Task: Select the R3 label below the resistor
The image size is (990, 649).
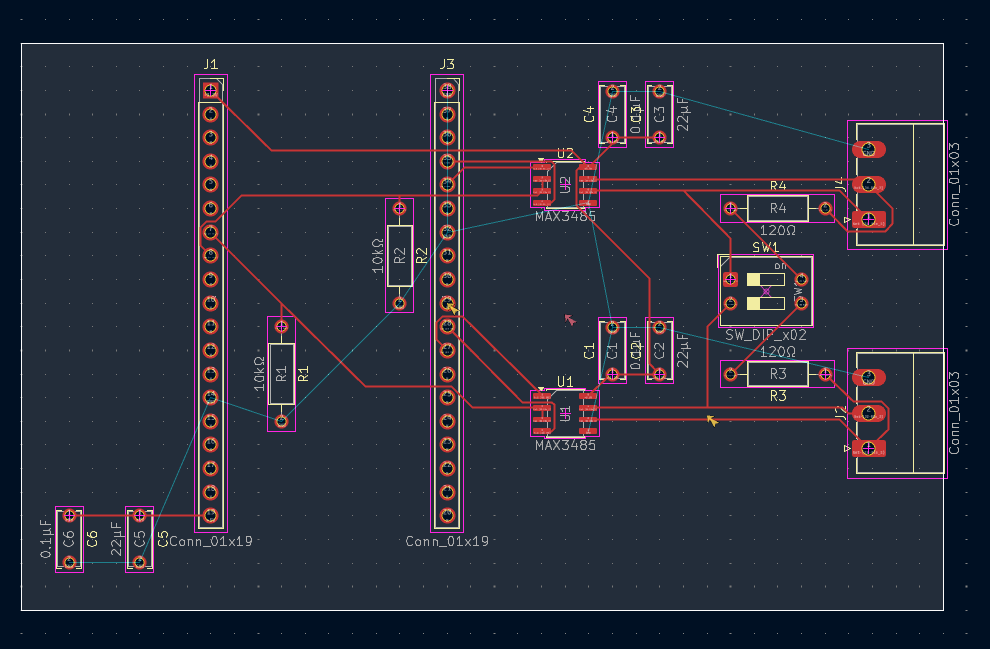Action: (x=778, y=396)
